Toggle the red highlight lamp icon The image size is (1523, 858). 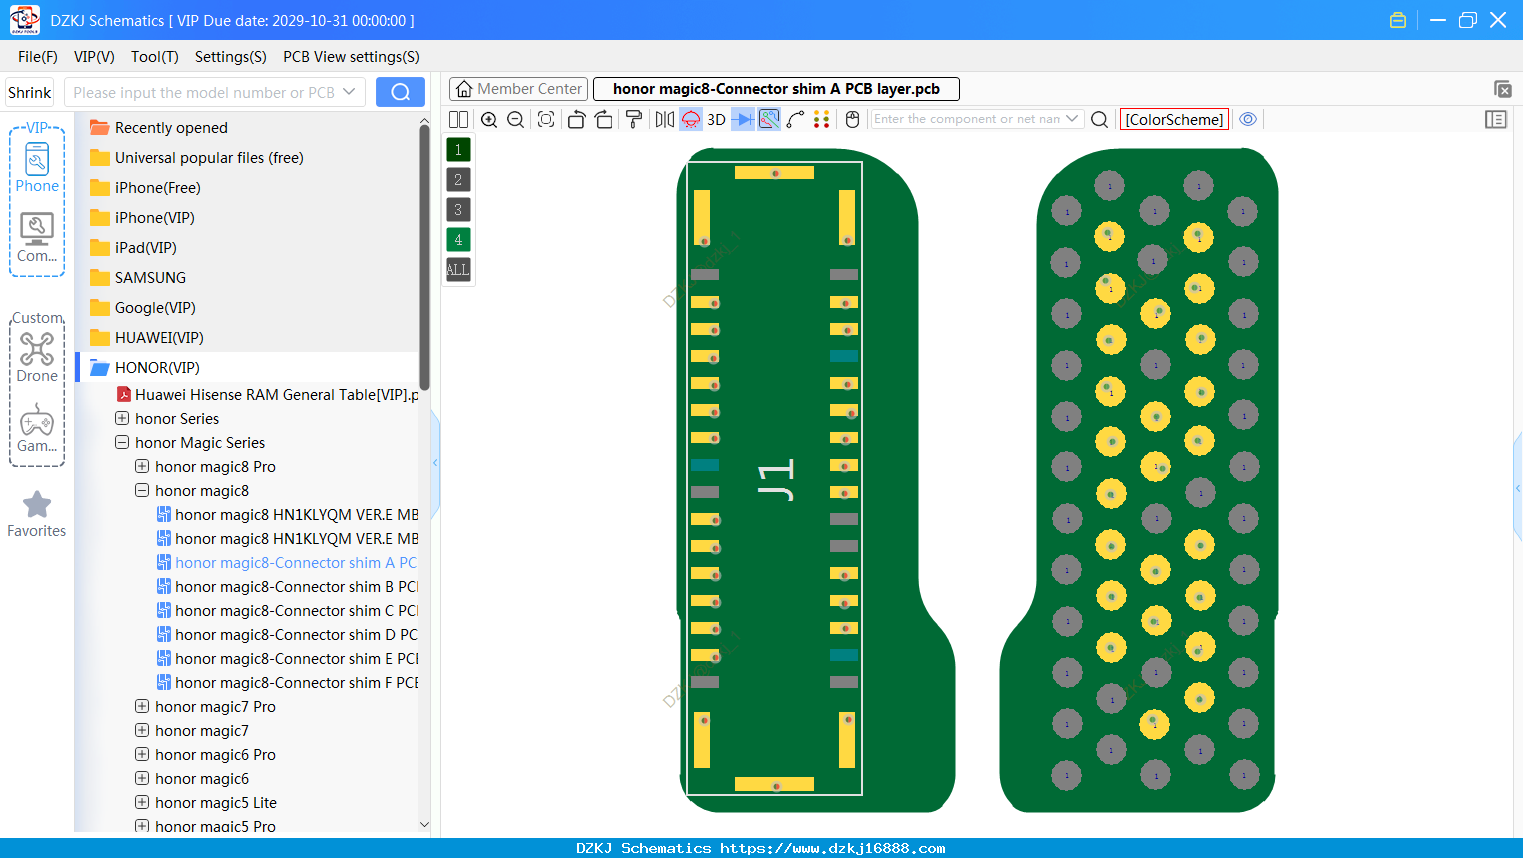coord(691,119)
